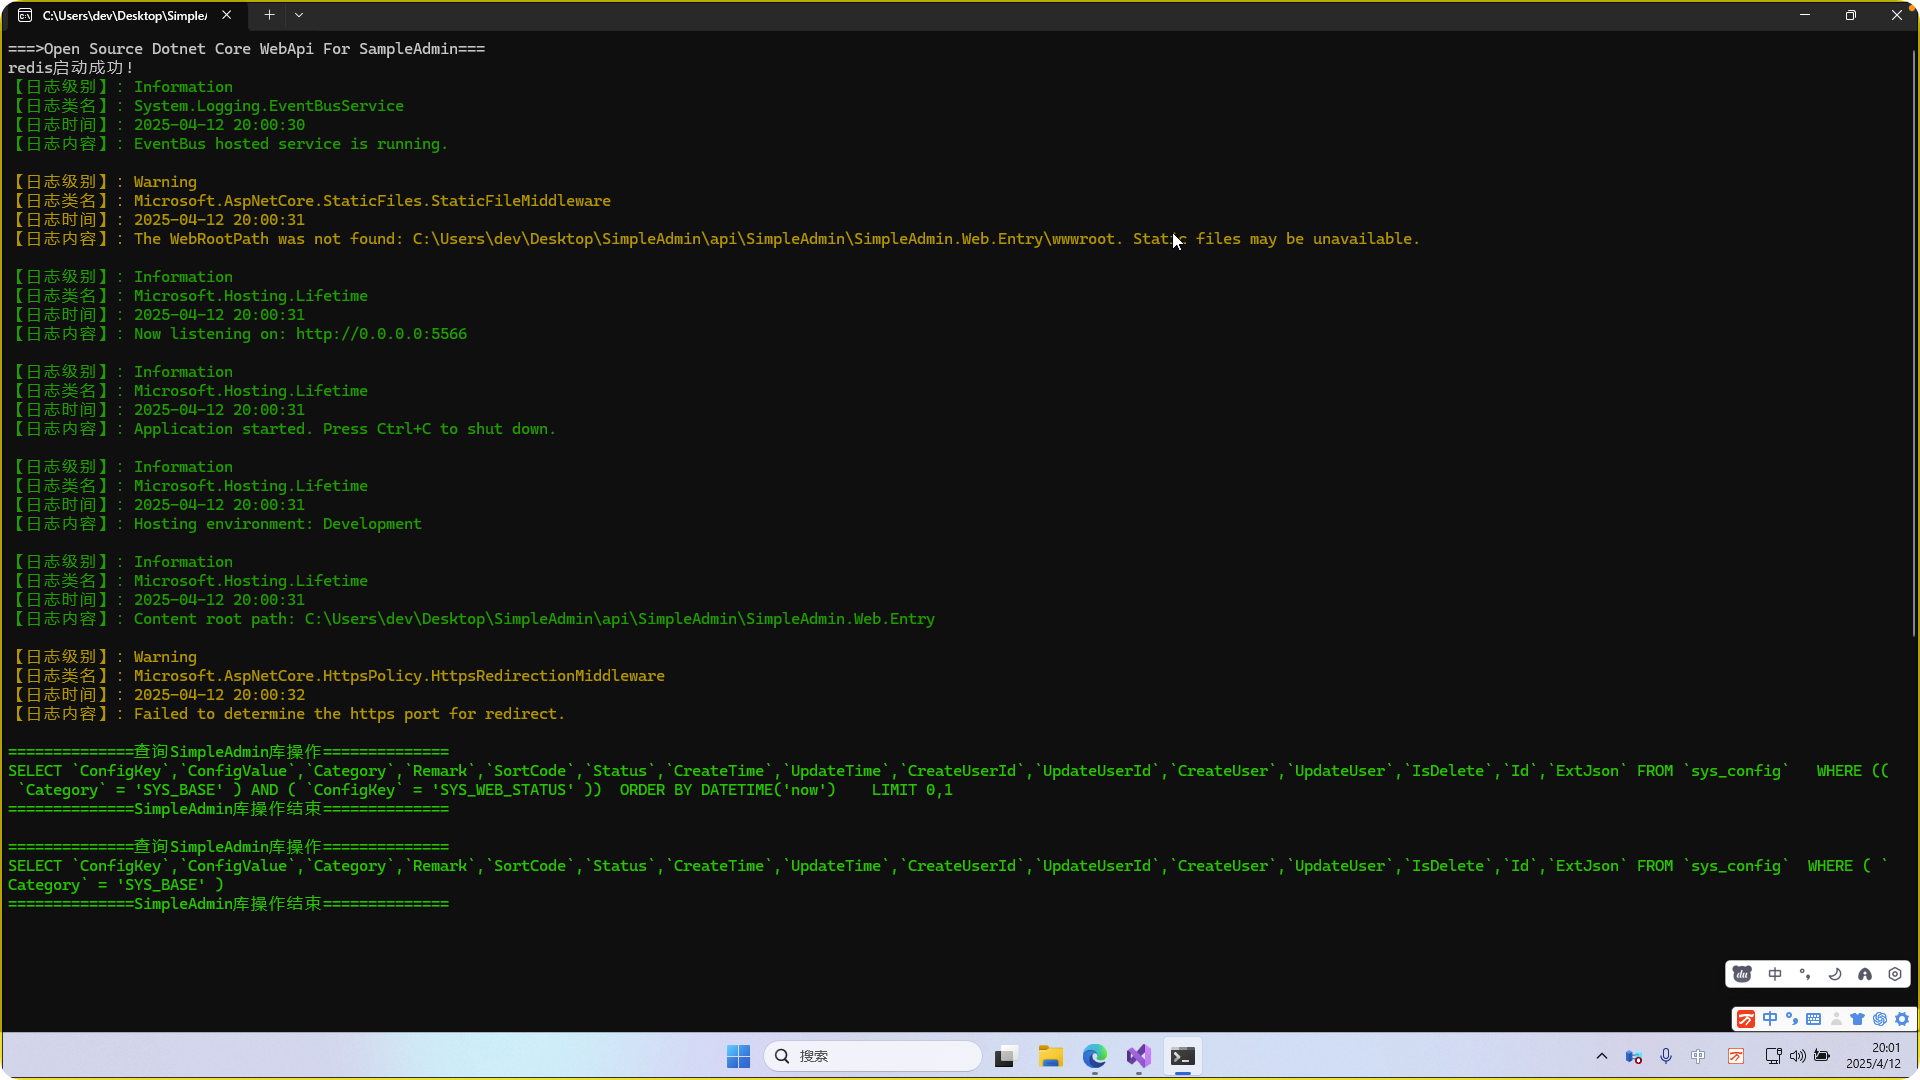Click the terminal vertical scrollbar
Screen dimensions: 1920x1080
(x=1914, y=340)
